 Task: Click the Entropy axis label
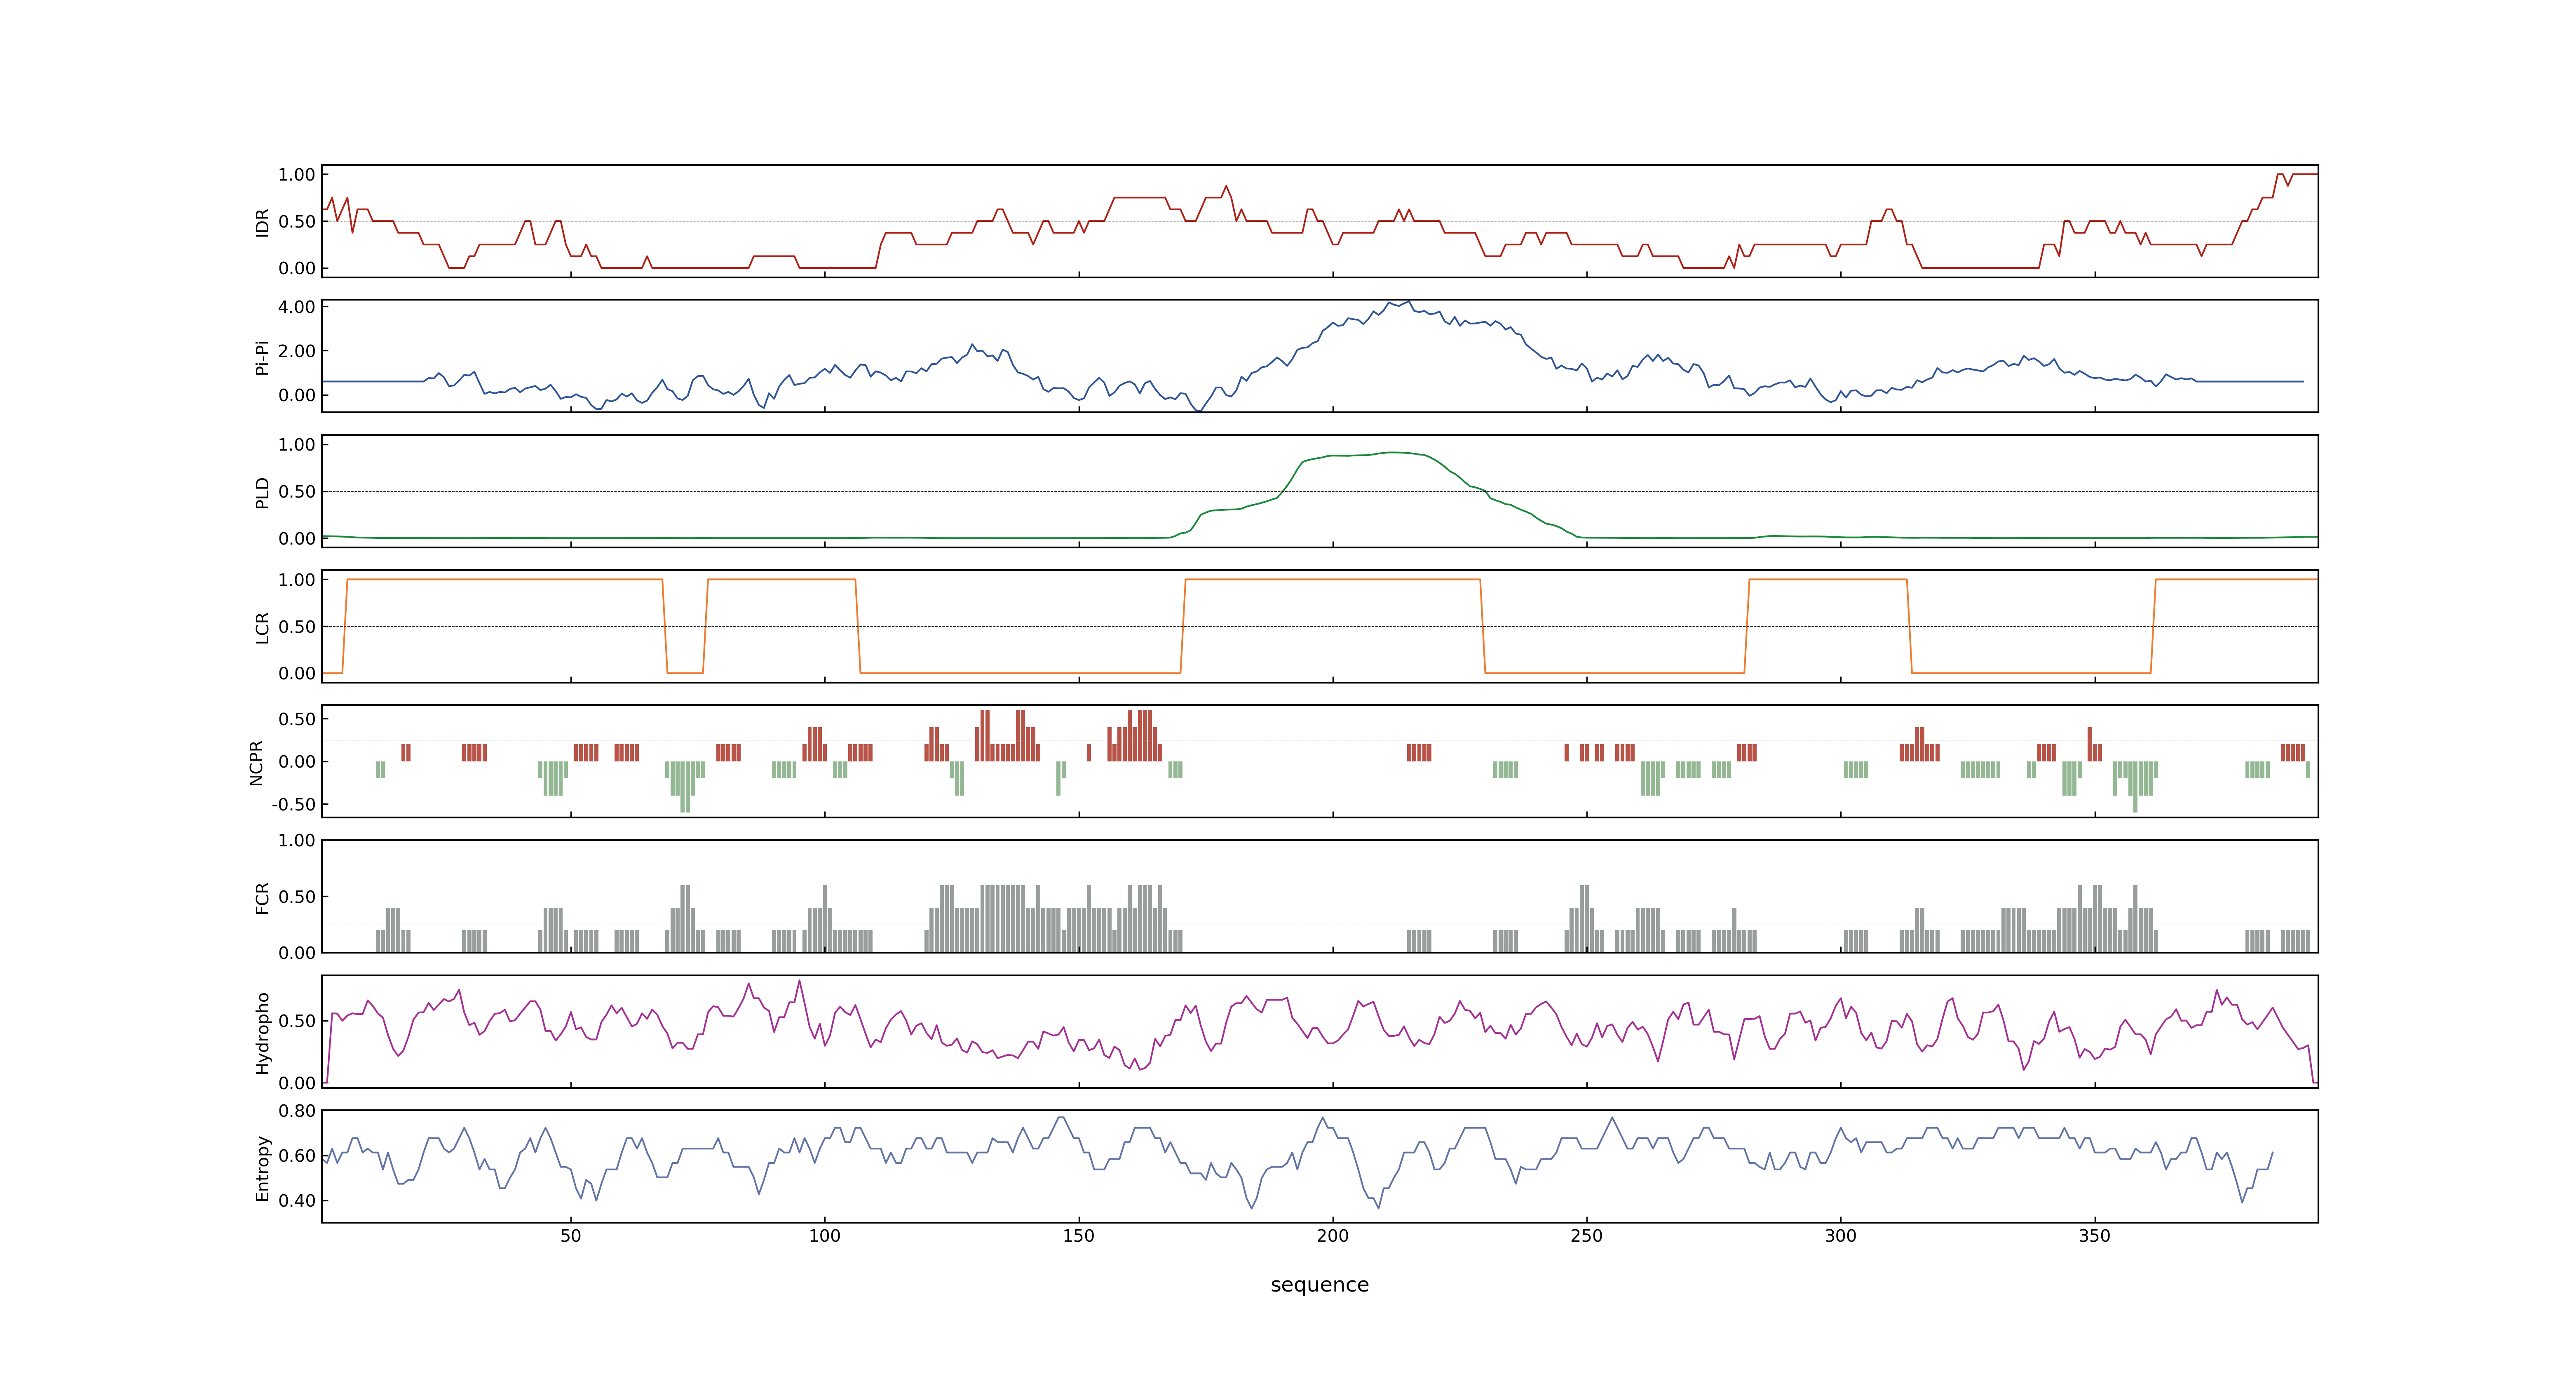pyautogui.click(x=262, y=1167)
